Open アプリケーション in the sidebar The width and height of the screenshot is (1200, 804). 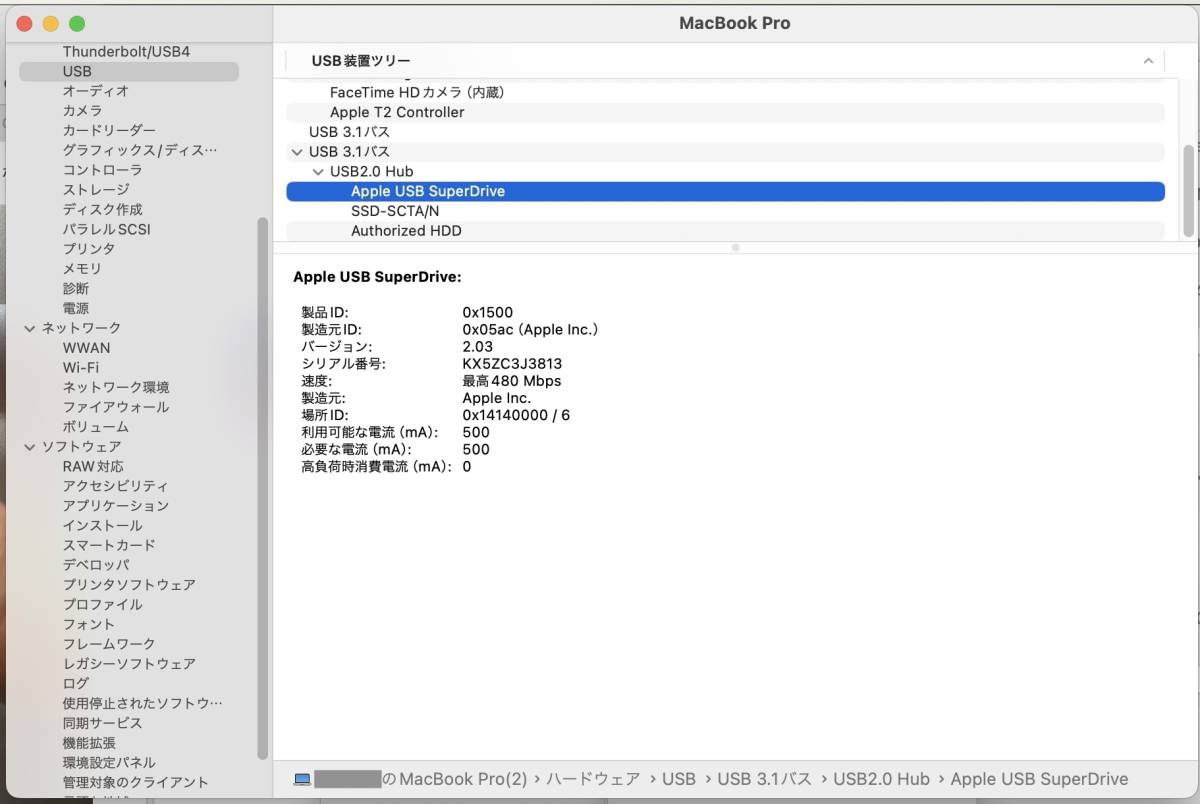(x=116, y=506)
